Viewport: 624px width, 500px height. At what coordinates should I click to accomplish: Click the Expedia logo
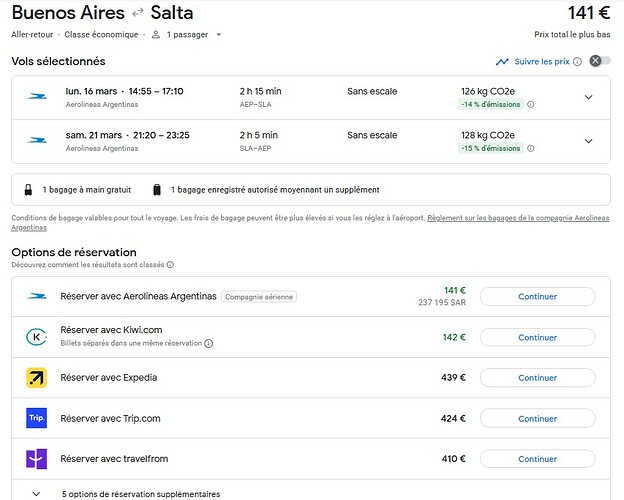coord(36,378)
